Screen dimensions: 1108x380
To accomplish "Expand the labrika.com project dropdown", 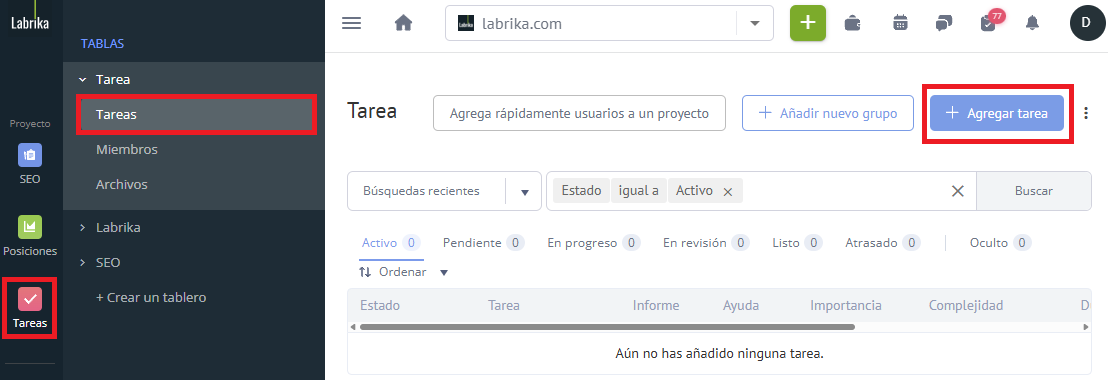I will pyautogui.click(x=755, y=23).
